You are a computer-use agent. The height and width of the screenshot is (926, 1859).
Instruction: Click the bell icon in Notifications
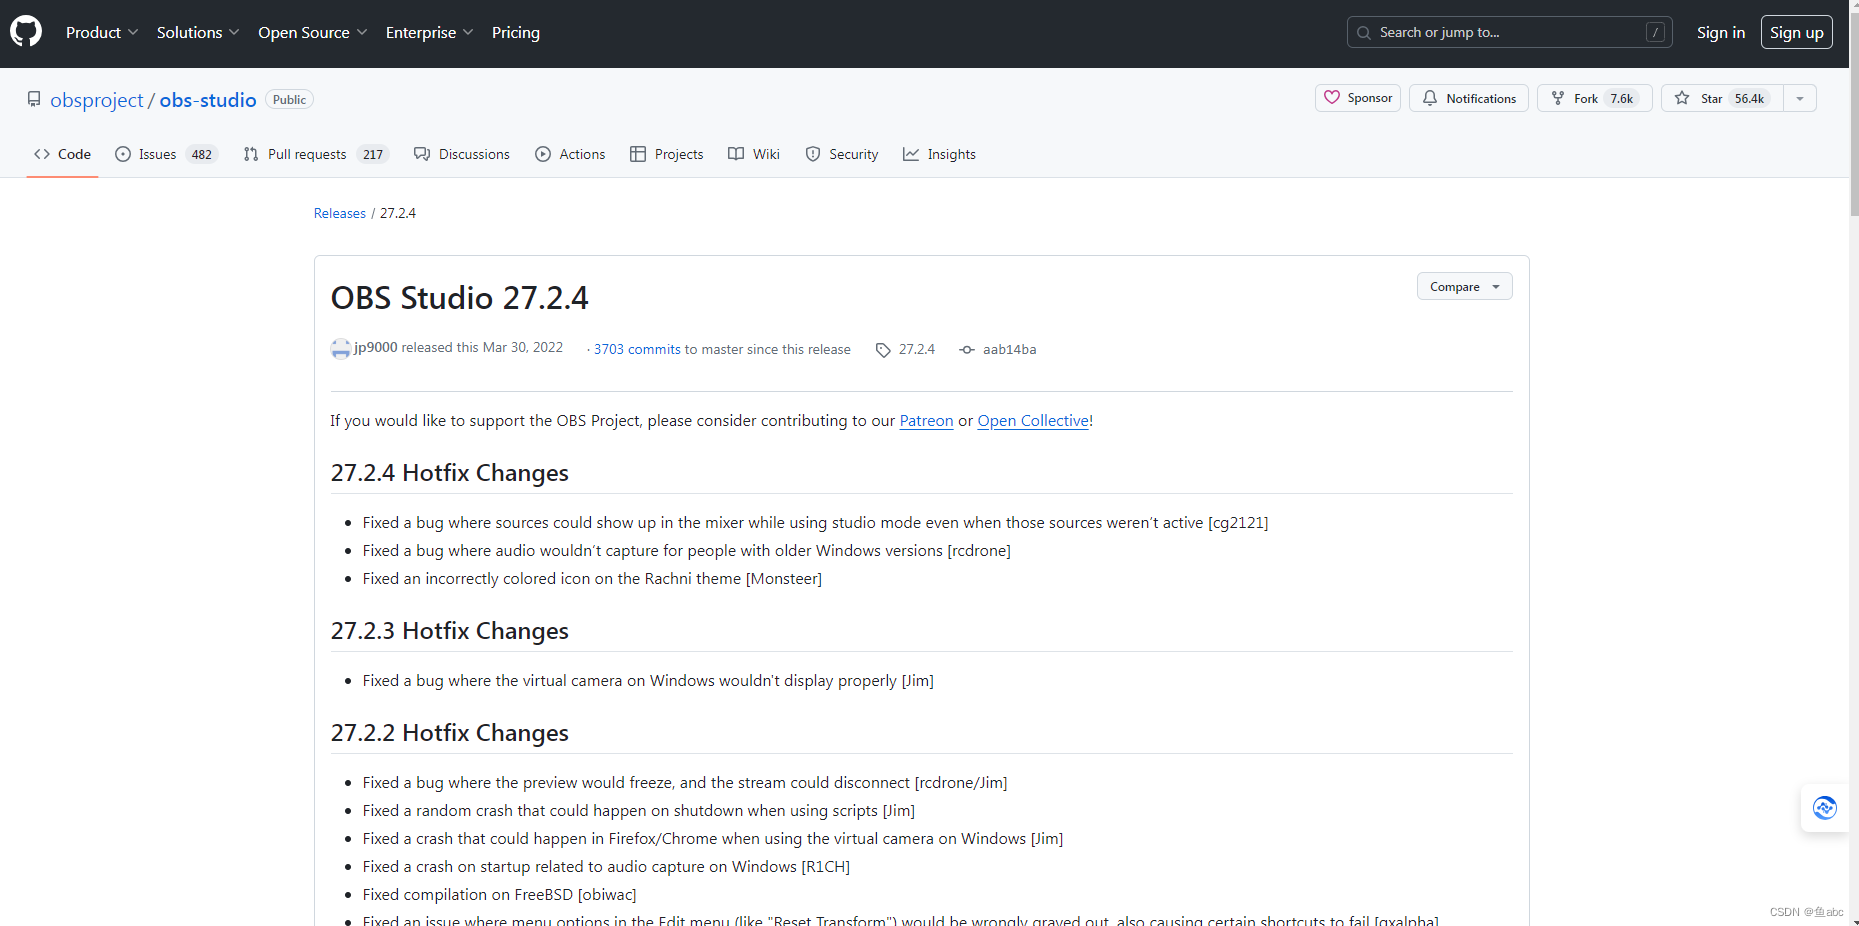[1430, 98]
